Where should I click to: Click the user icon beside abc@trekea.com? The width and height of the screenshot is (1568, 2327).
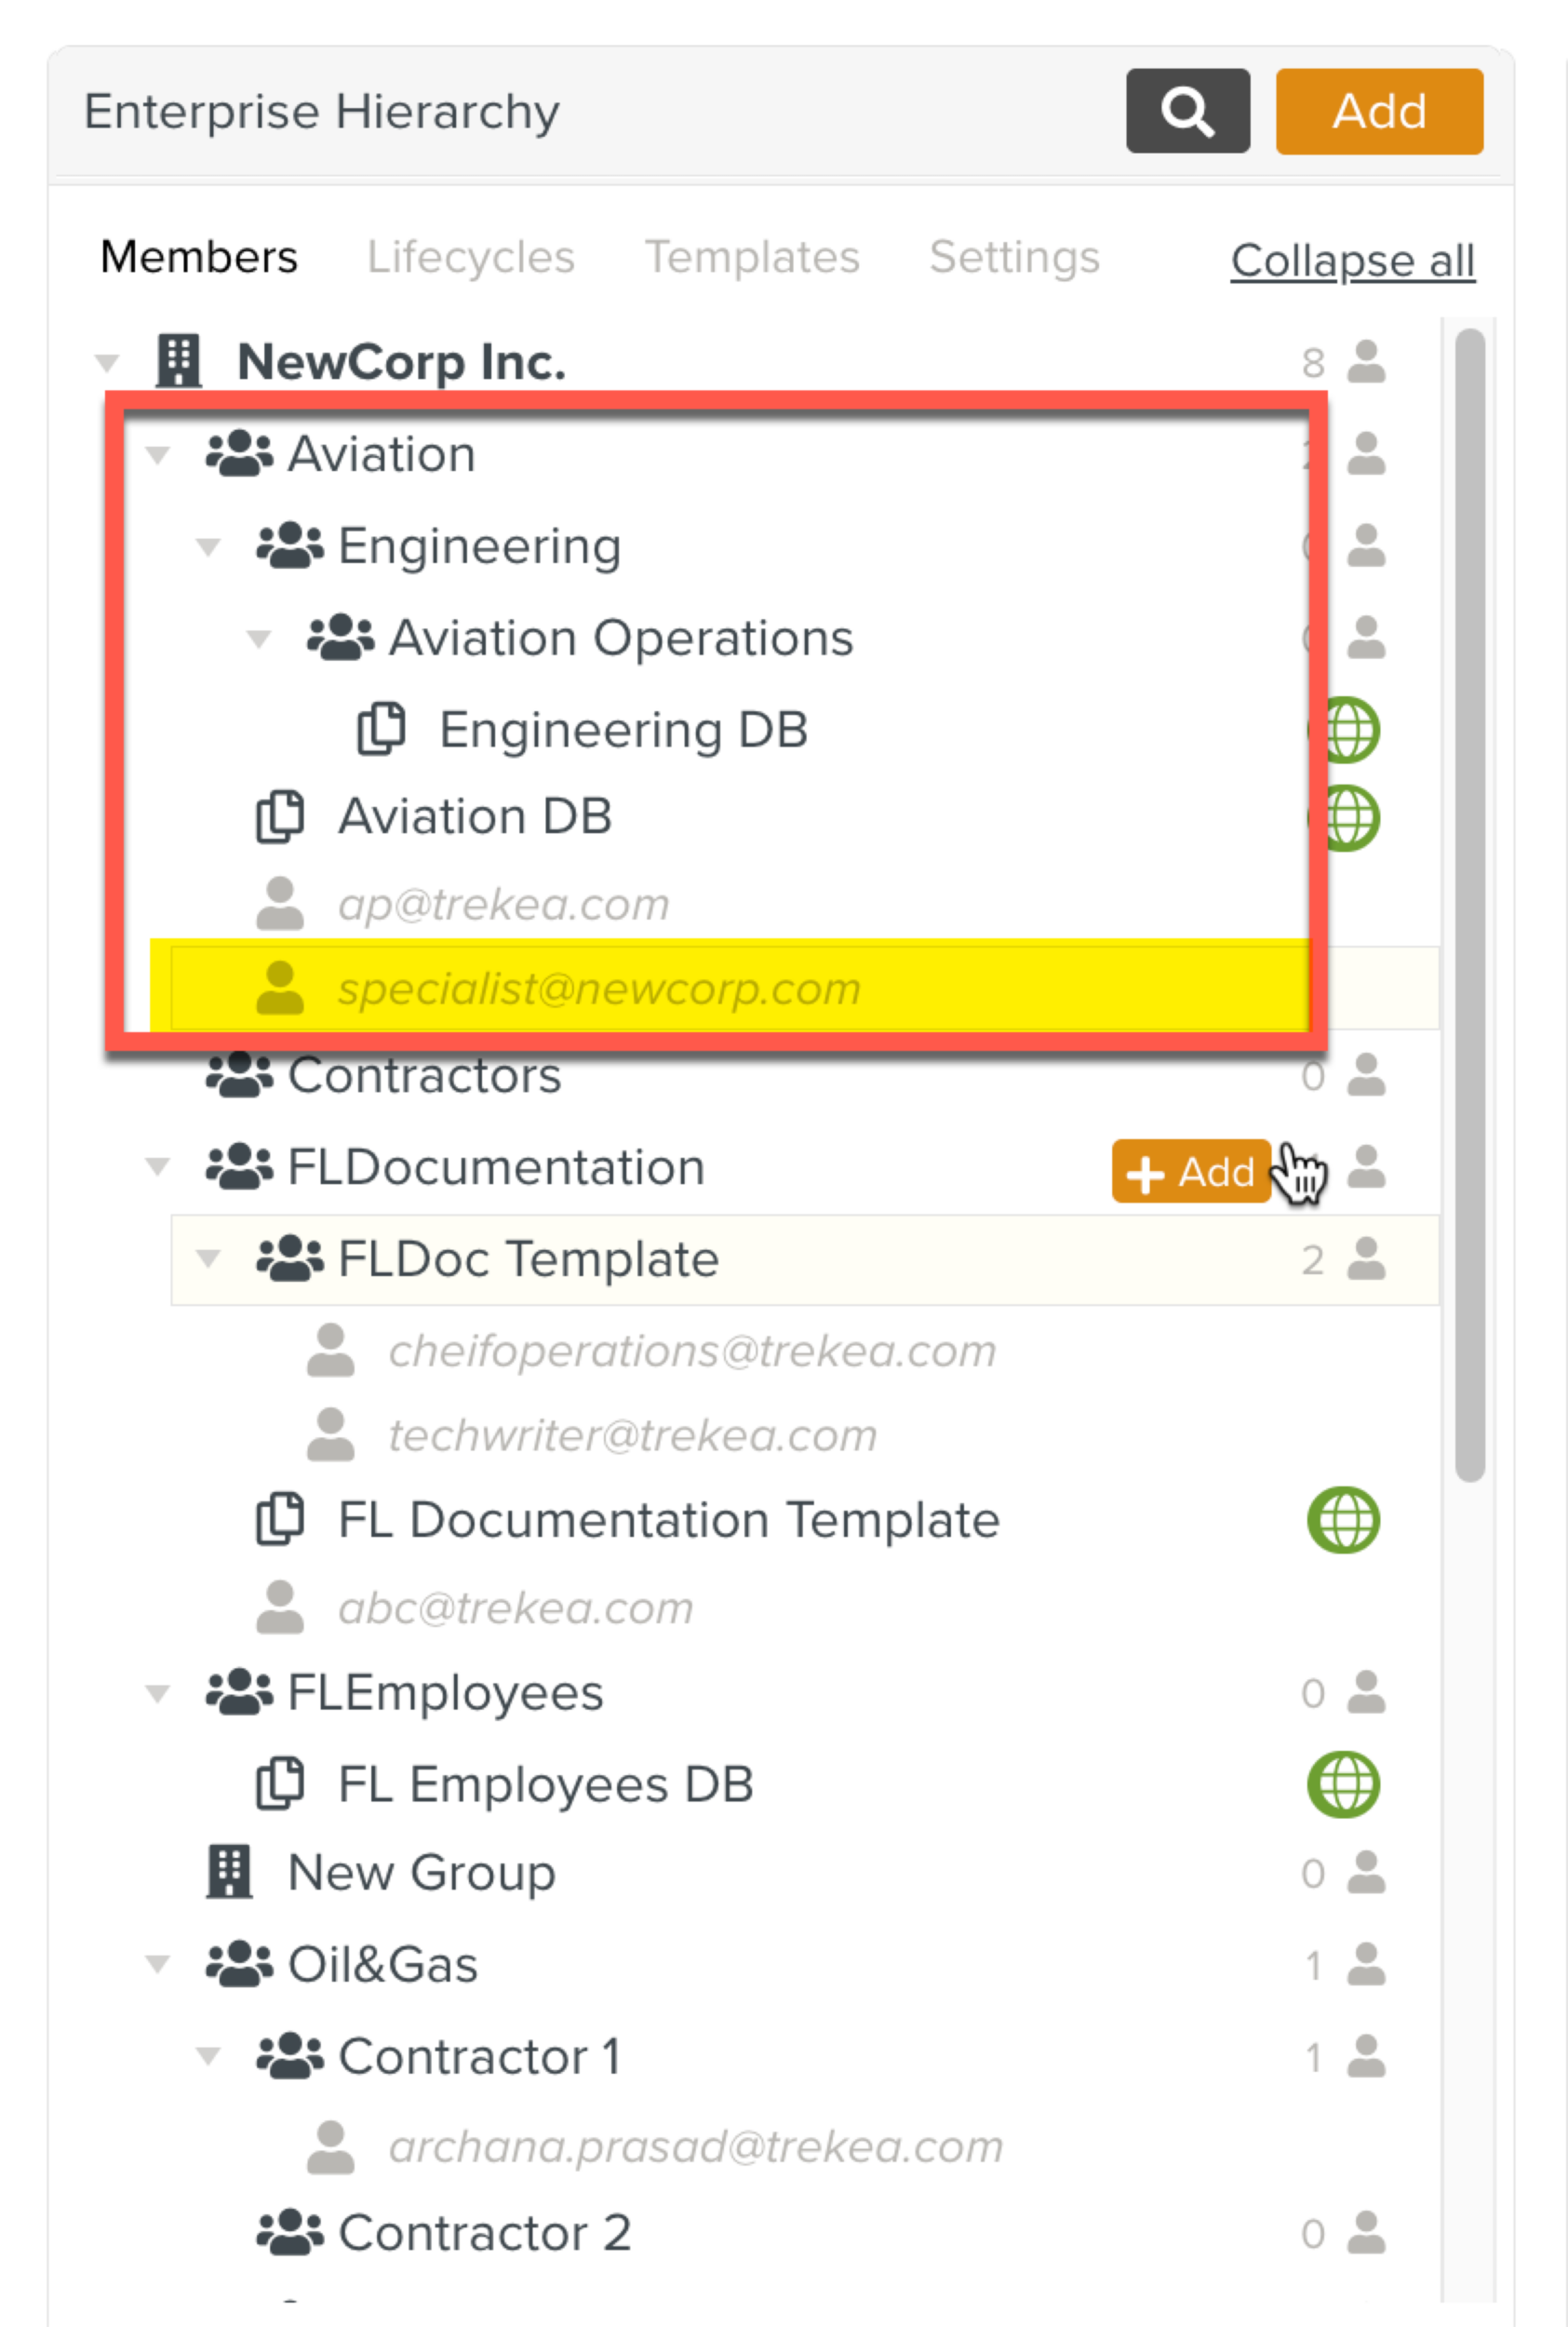click(x=280, y=1607)
